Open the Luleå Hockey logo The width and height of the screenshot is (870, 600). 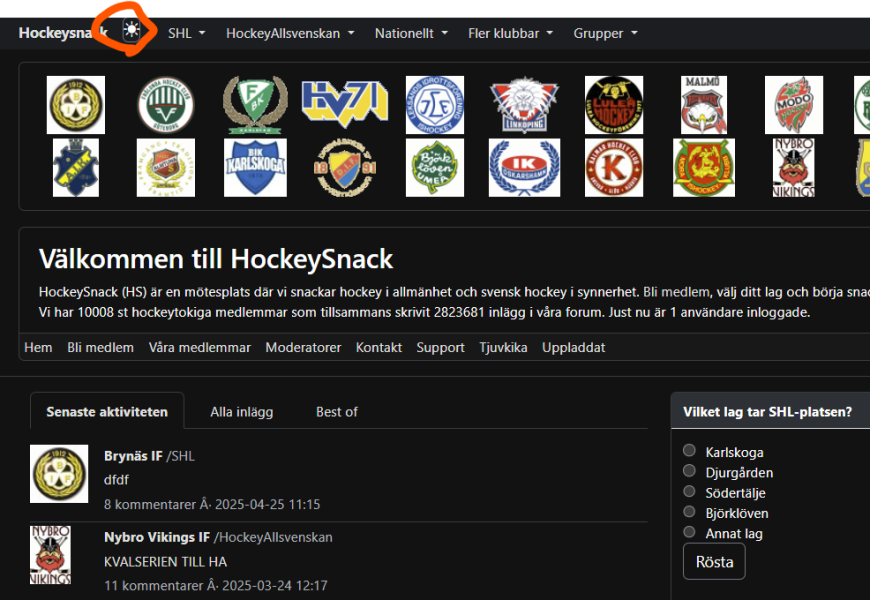click(x=614, y=105)
